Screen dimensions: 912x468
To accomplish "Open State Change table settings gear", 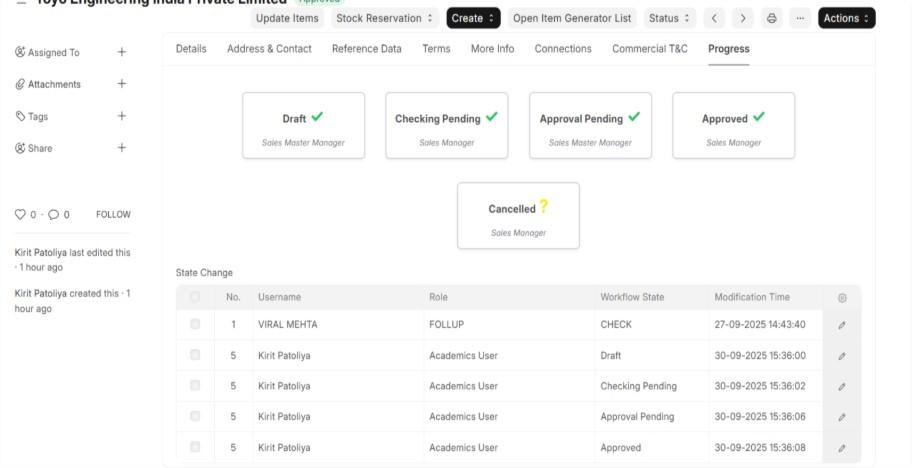I will click(x=842, y=298).
